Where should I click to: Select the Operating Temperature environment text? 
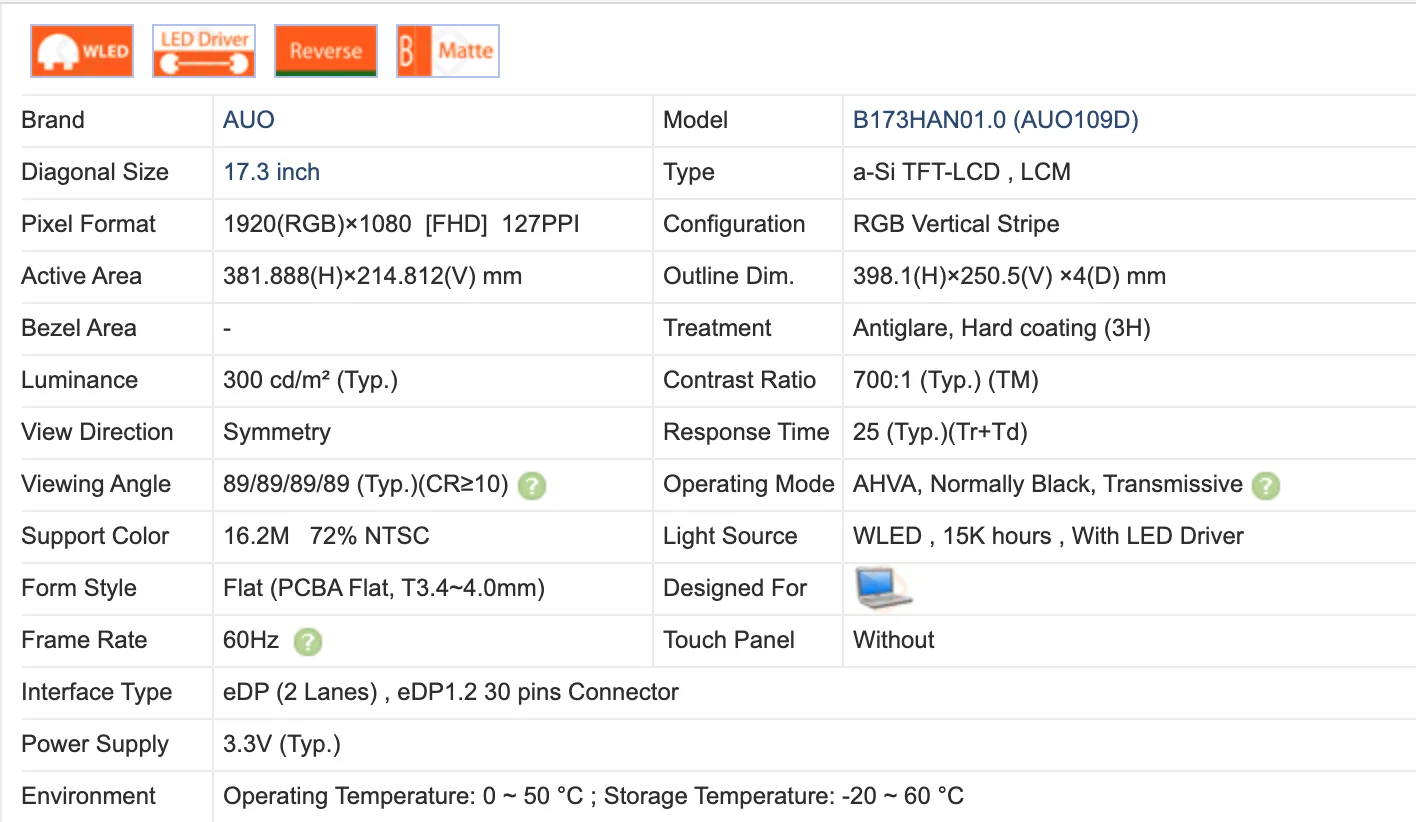coord(594,796)
